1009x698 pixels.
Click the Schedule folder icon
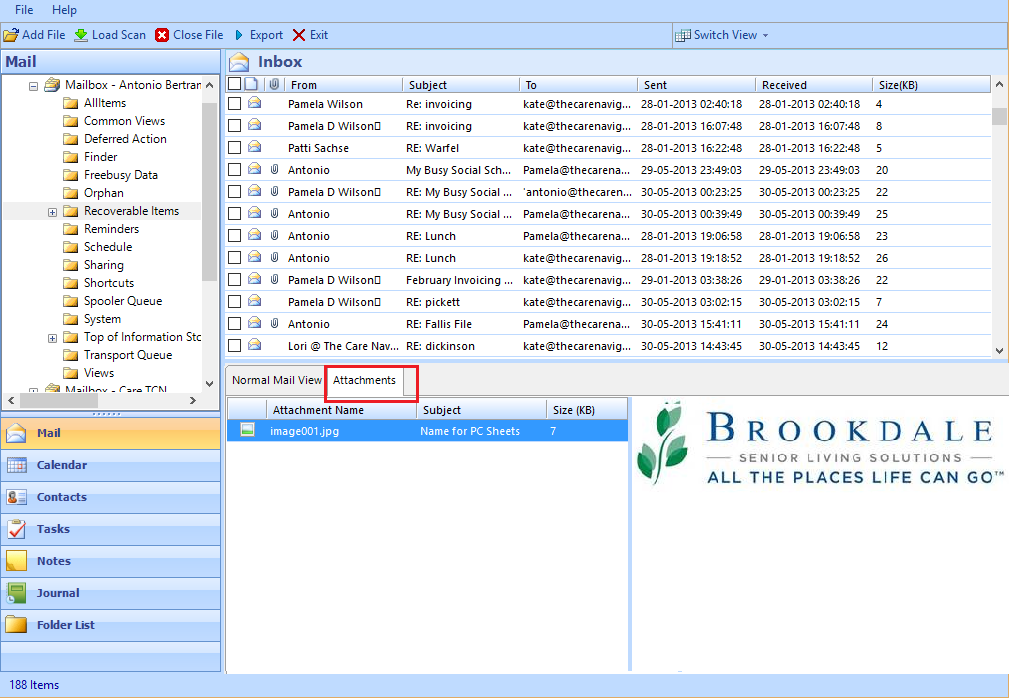71,247
